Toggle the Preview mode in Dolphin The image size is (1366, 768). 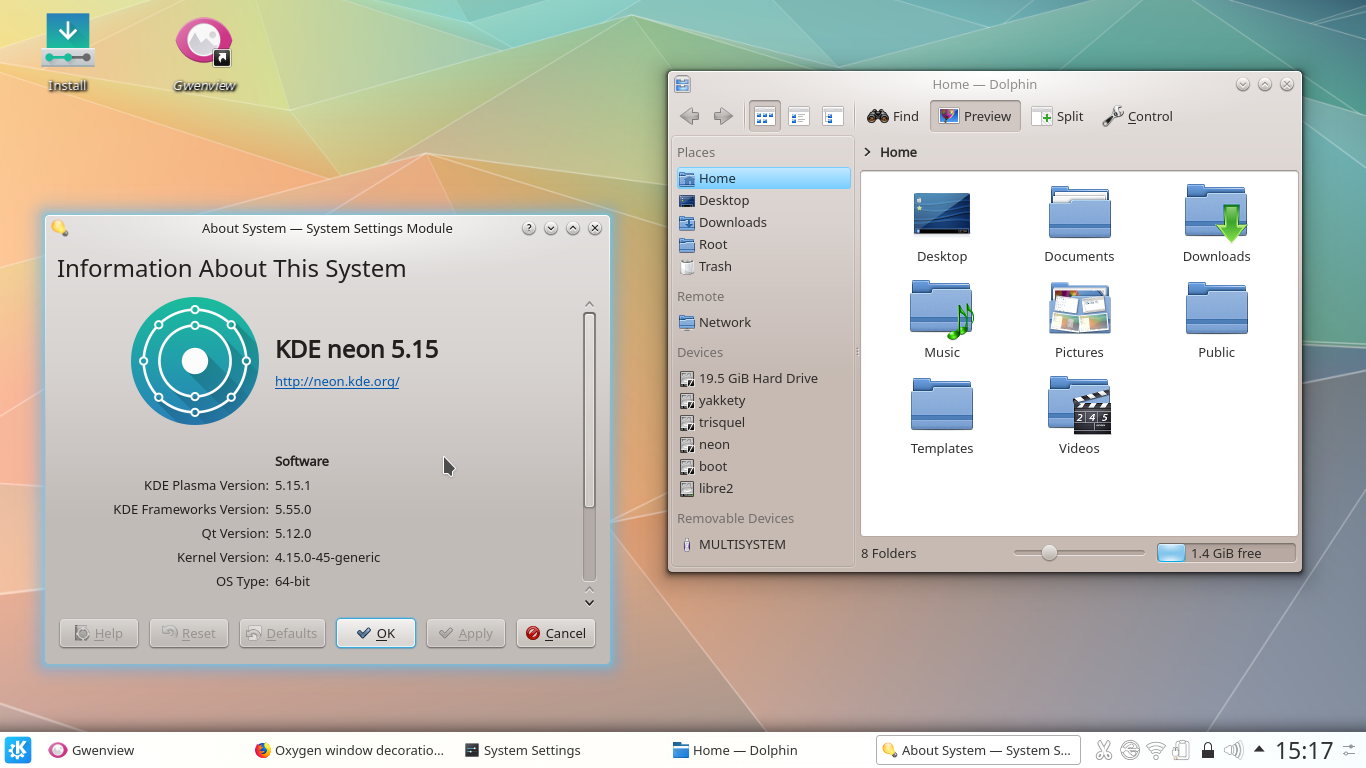coord(975,116)
